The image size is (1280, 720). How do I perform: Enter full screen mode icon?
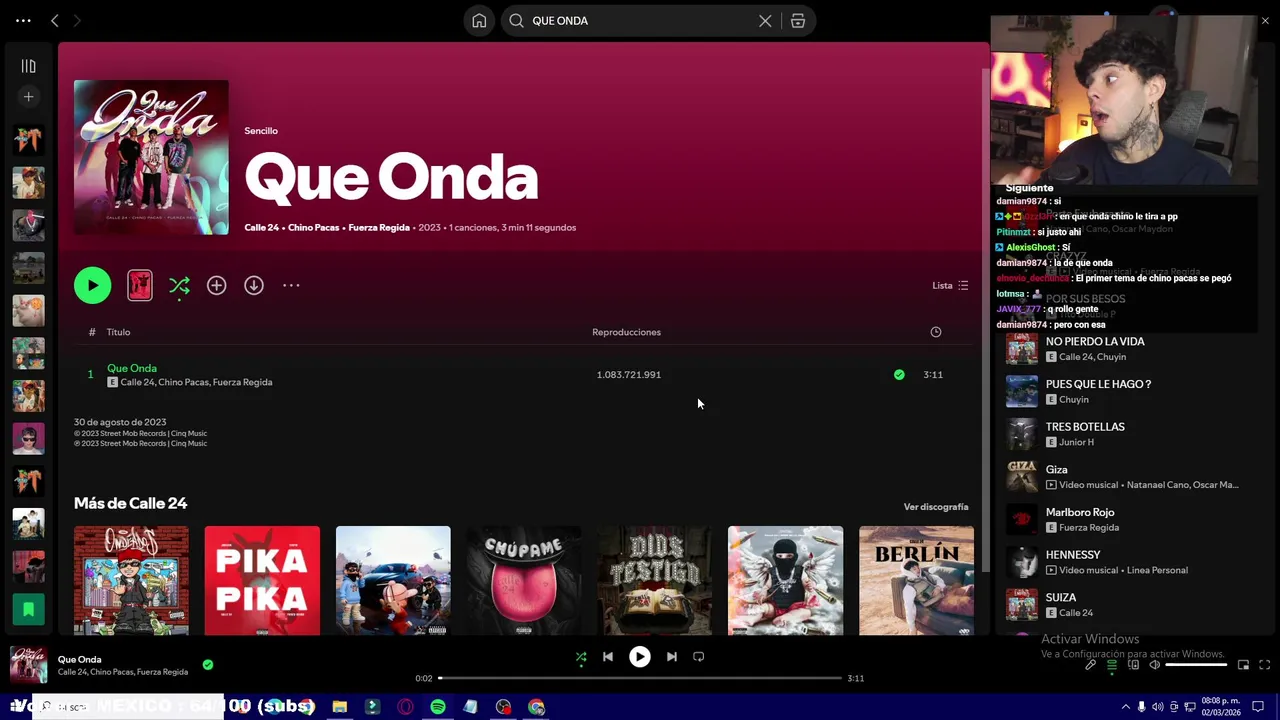1265,665
